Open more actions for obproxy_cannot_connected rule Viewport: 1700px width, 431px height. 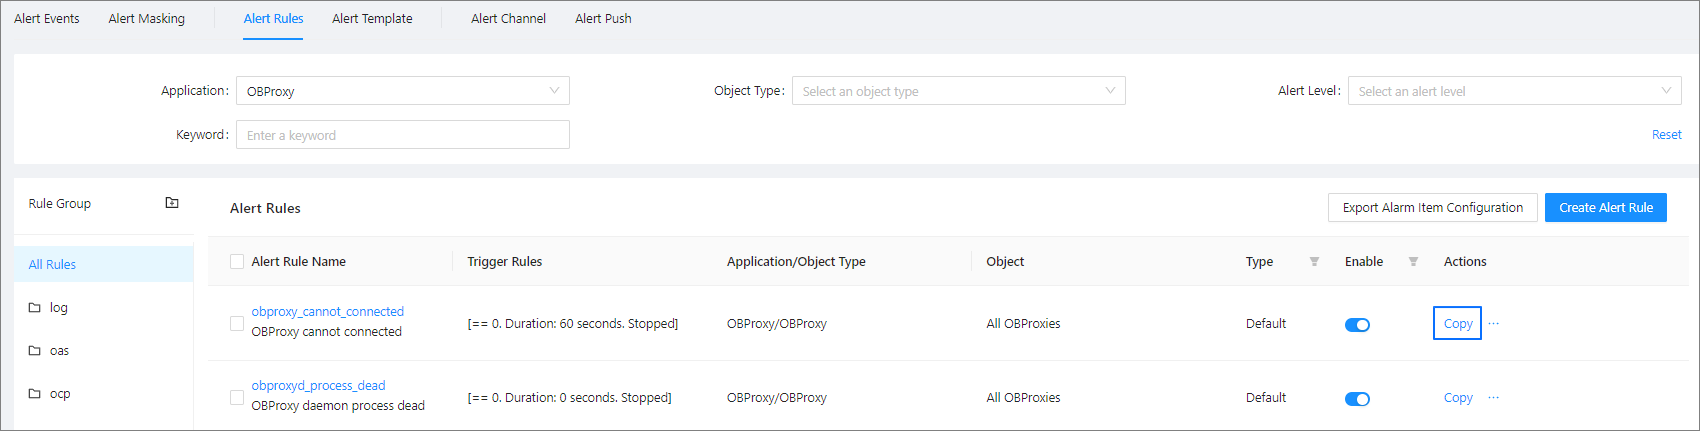pyautogui.click(x=1494, y=323)
